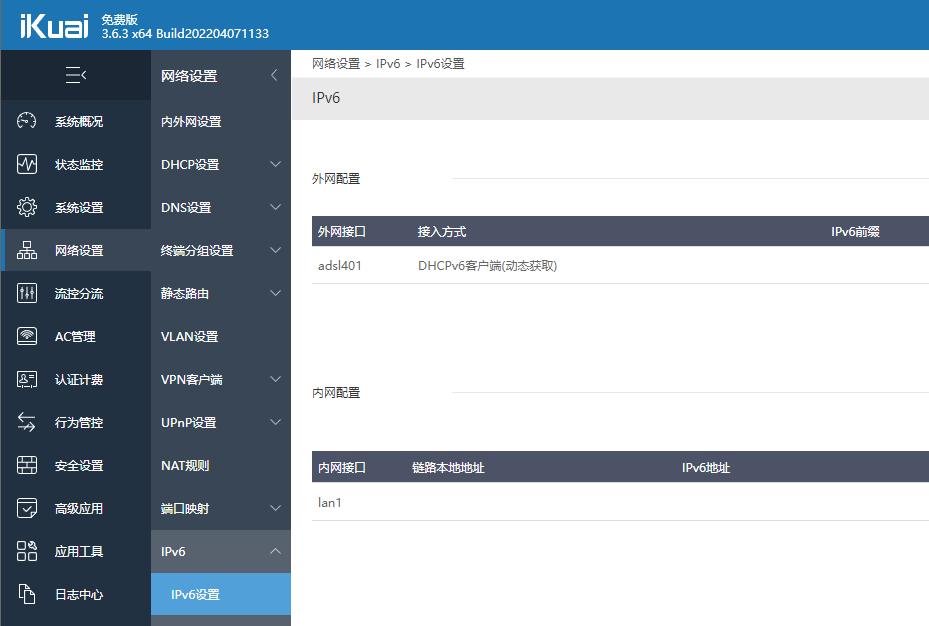929x626 pixels.
Task: Collapse the IPv6 submenu
Action: 275,551
